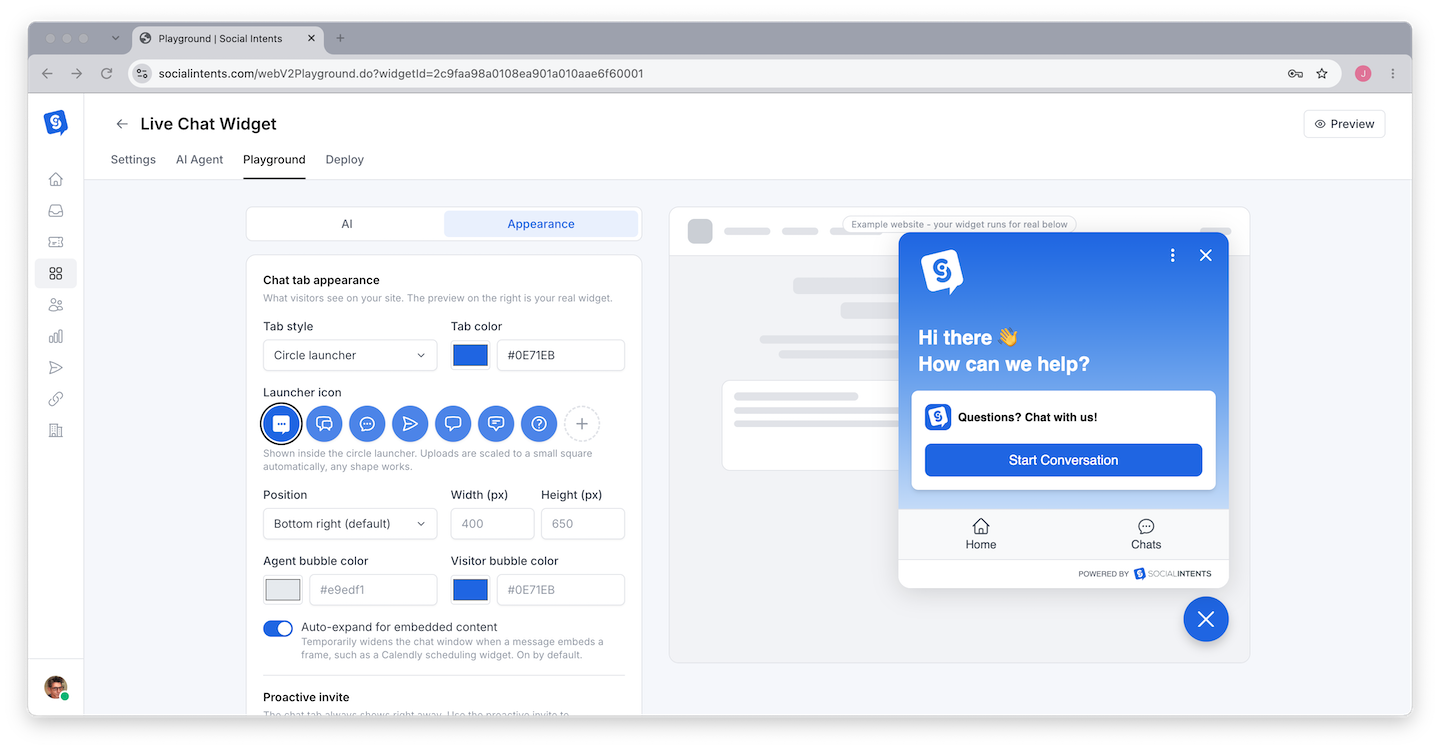Click the browser address bar URL

coord(401,73)
